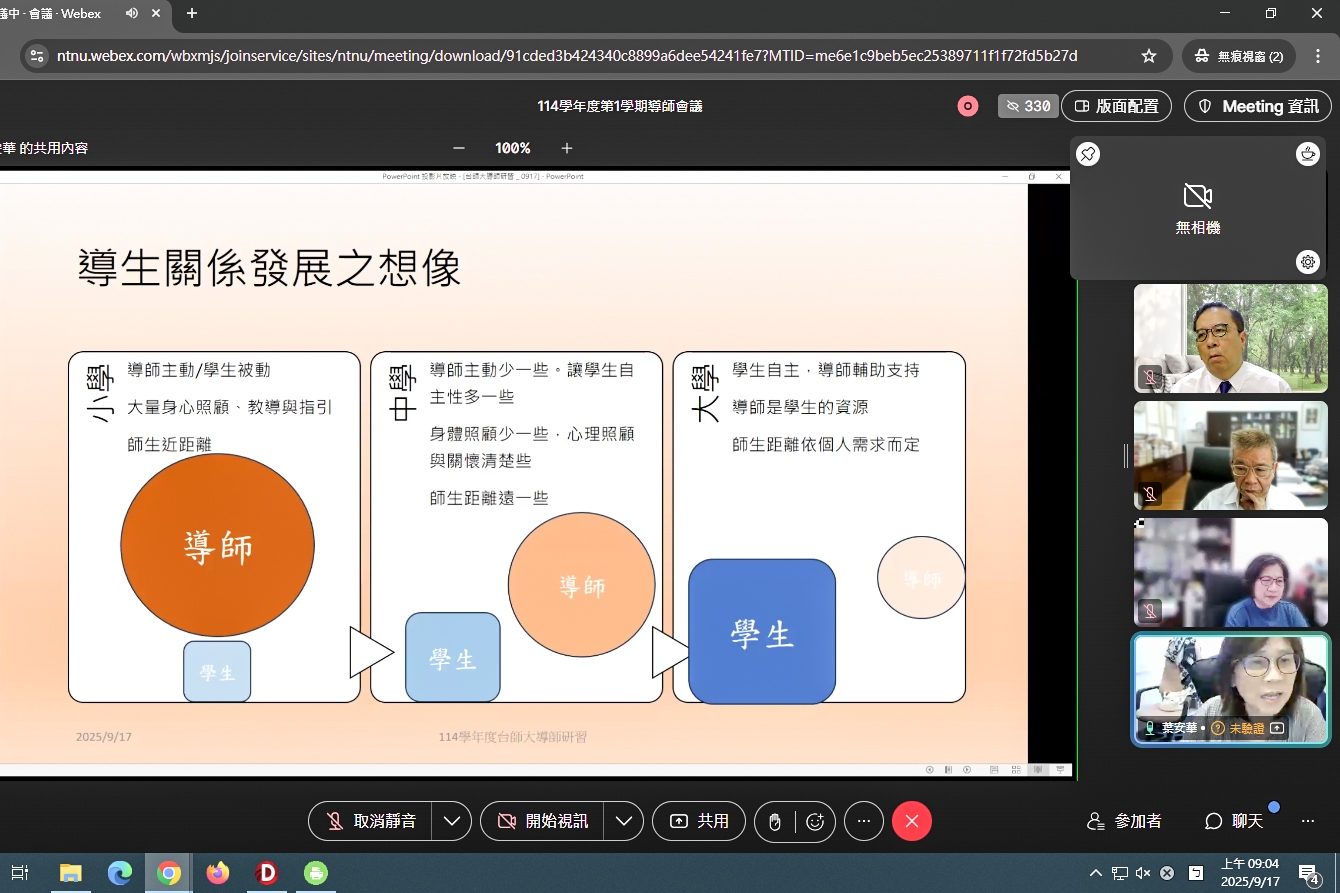Open Firefox from taskbar
Screen dimensions: 1340x893
click(x=218, y=873)
